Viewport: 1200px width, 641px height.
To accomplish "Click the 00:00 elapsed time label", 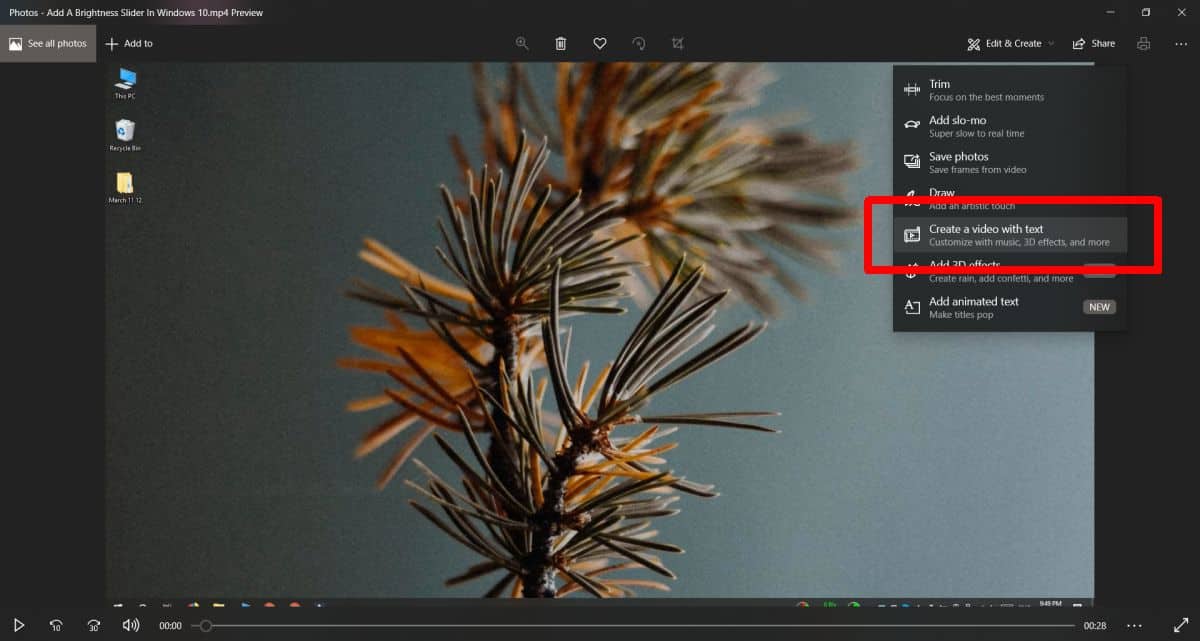I will pyautogui.click(x=171, y=626).
